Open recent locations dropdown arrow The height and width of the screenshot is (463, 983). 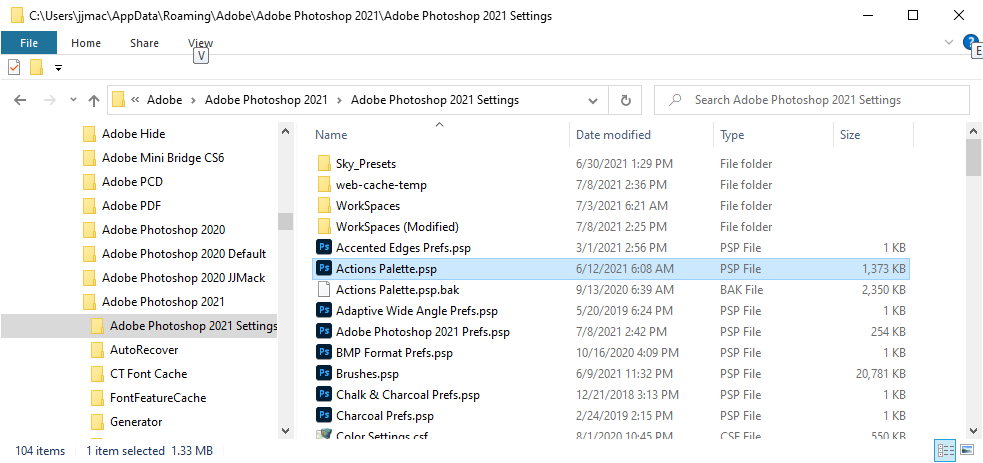[73, 100]
